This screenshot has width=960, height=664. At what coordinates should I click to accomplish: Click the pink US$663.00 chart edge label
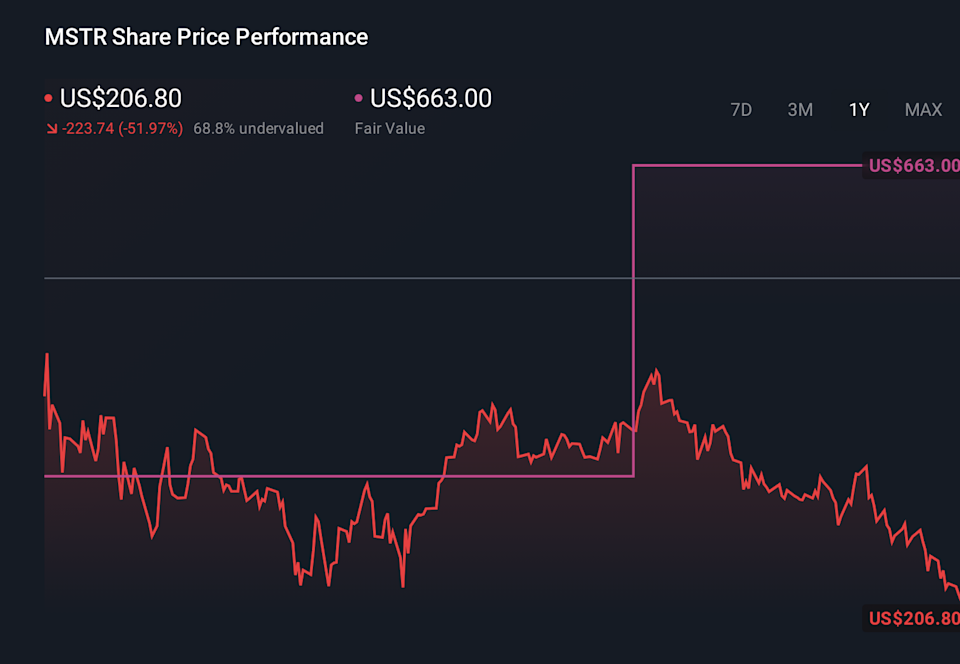tap(912, 166)
